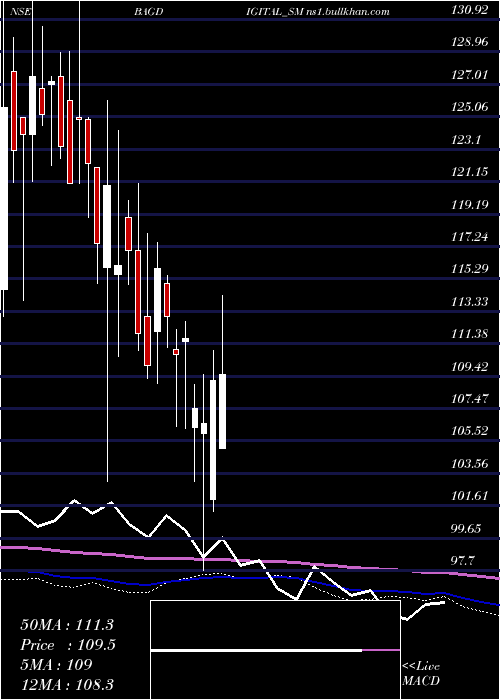Click the last white candlestick body
The image size is (500, 700).
click(222, 411)
